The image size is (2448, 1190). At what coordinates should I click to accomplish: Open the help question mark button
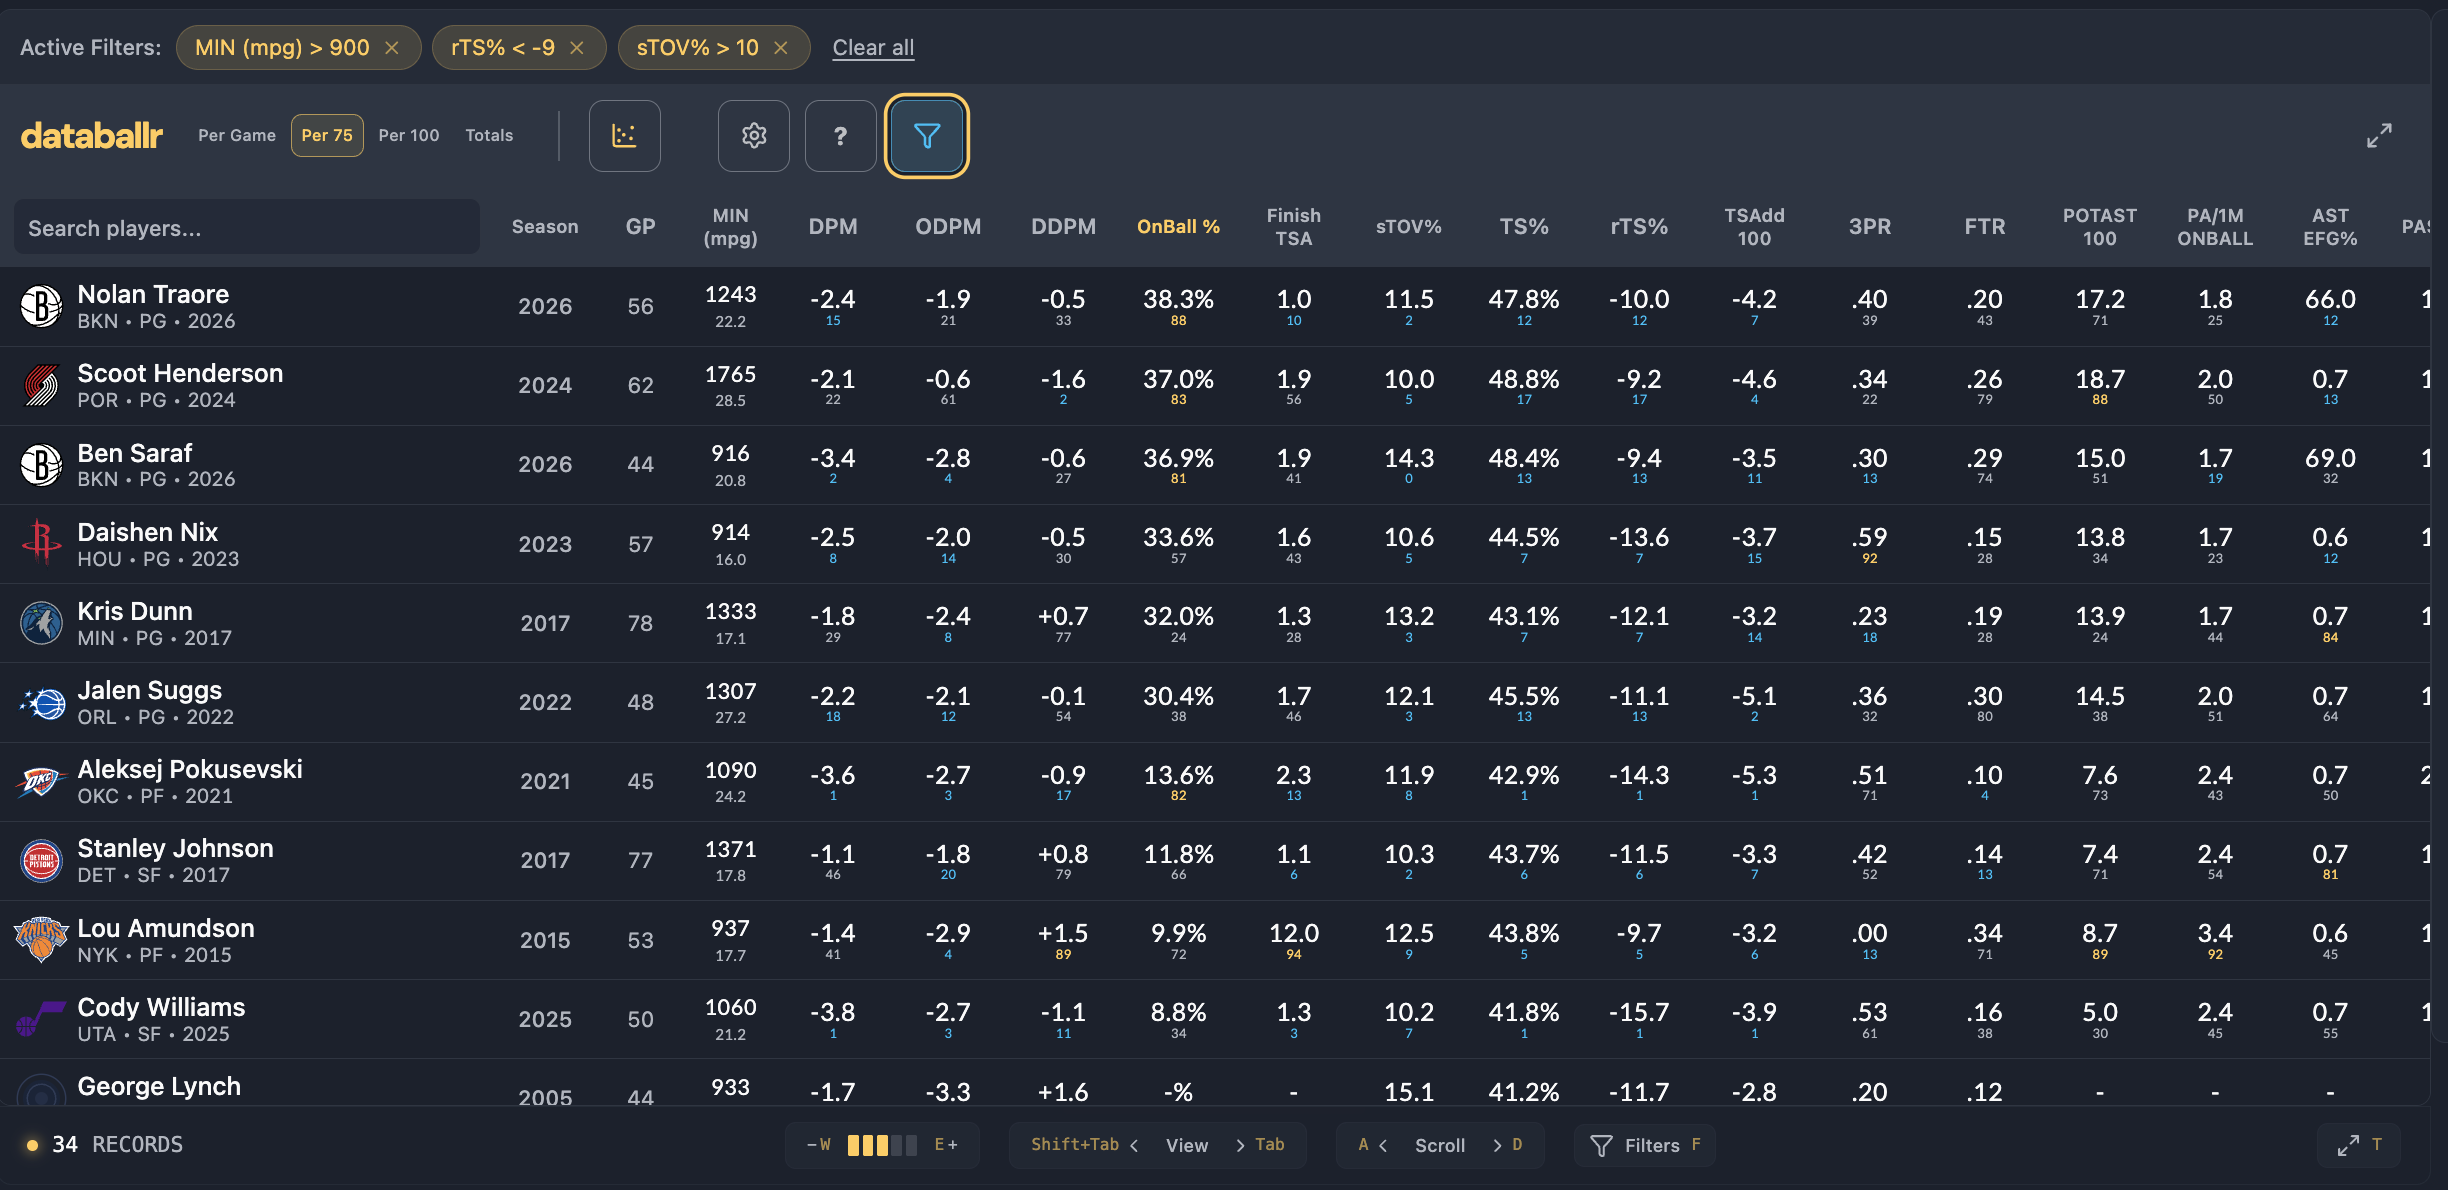pos(840,136)
